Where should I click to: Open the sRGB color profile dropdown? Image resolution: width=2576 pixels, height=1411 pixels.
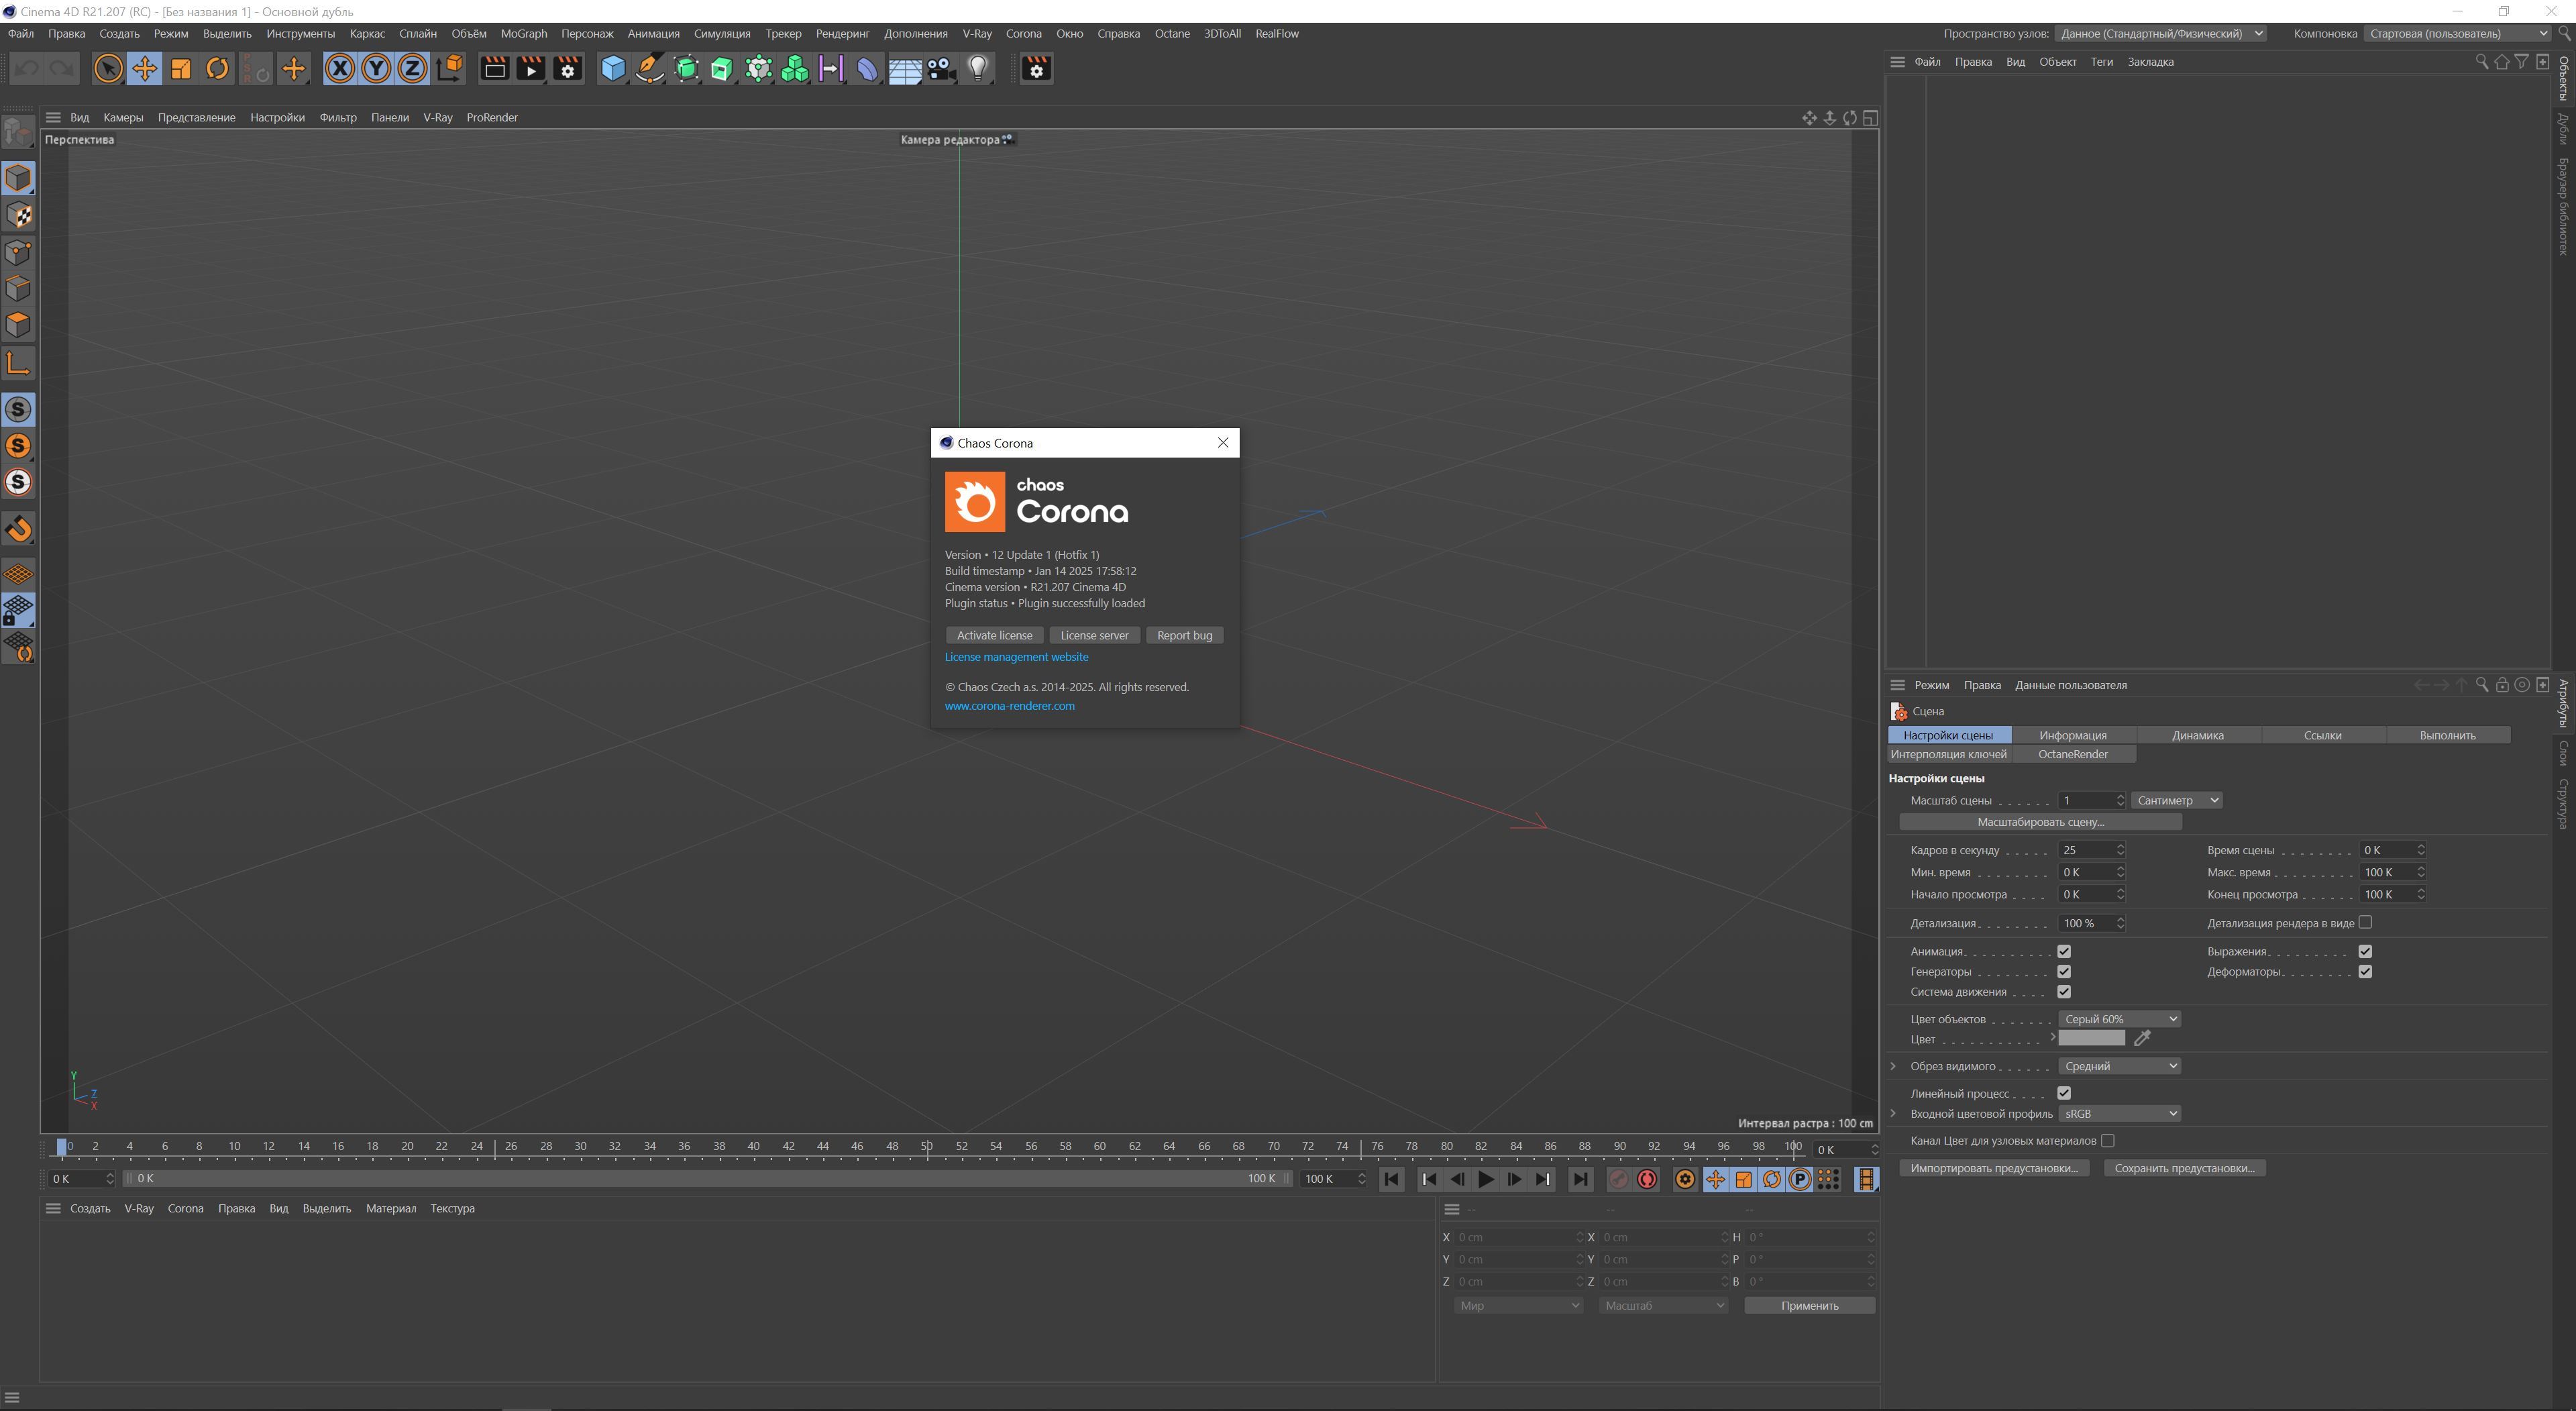[x=2119, y=1114]
